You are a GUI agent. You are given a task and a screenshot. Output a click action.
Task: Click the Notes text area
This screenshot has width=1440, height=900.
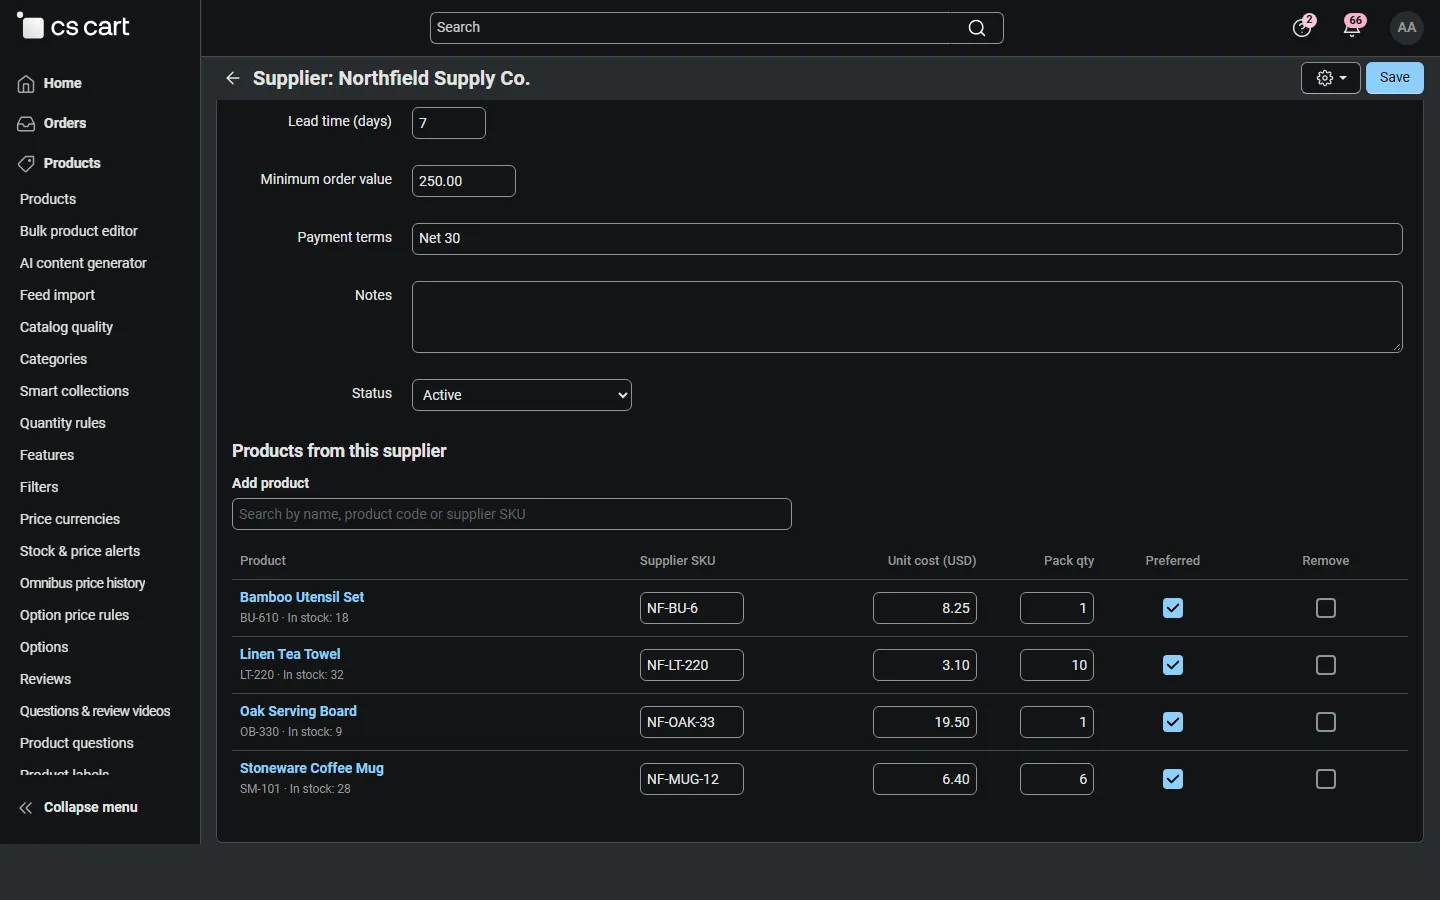click(x=907, y=317)
